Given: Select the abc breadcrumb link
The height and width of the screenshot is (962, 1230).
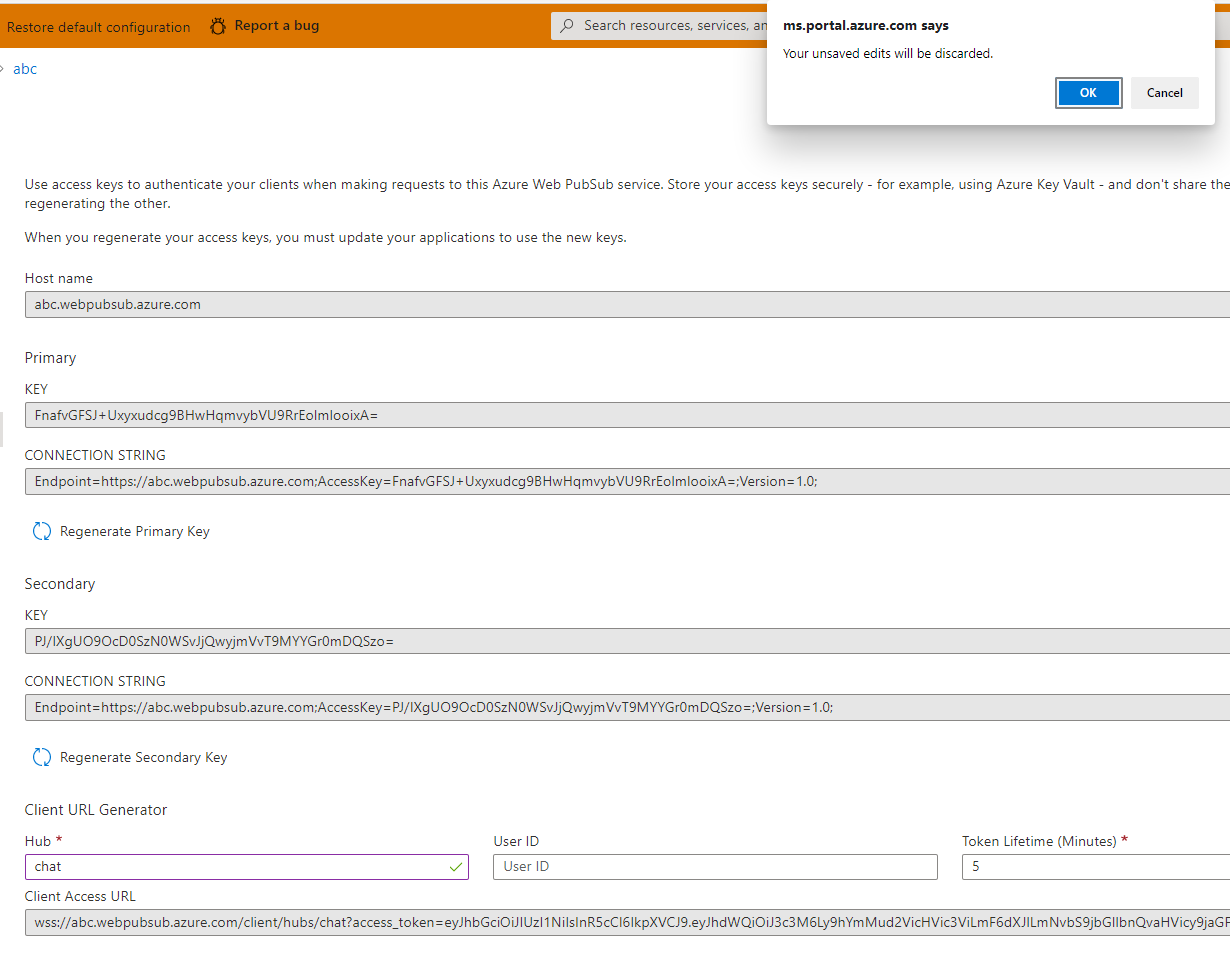Looking at the screenshot, I should click(24, 68).
